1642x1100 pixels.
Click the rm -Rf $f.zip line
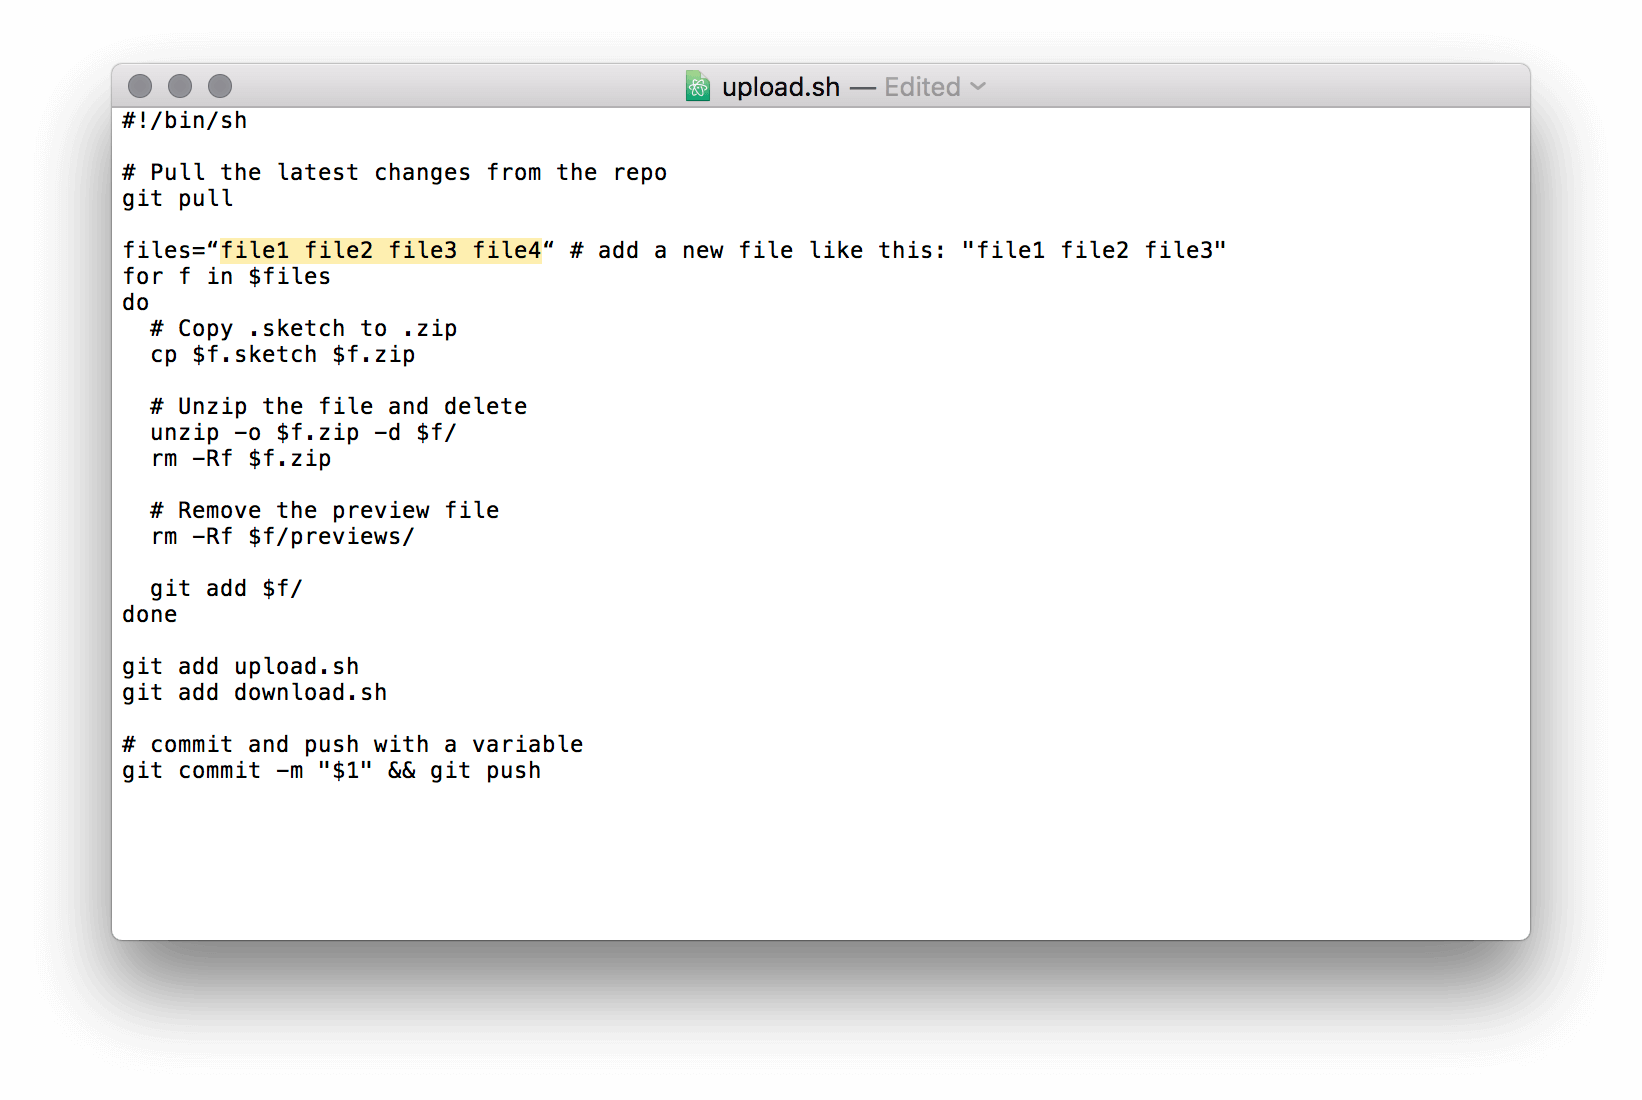coord(242,458)
